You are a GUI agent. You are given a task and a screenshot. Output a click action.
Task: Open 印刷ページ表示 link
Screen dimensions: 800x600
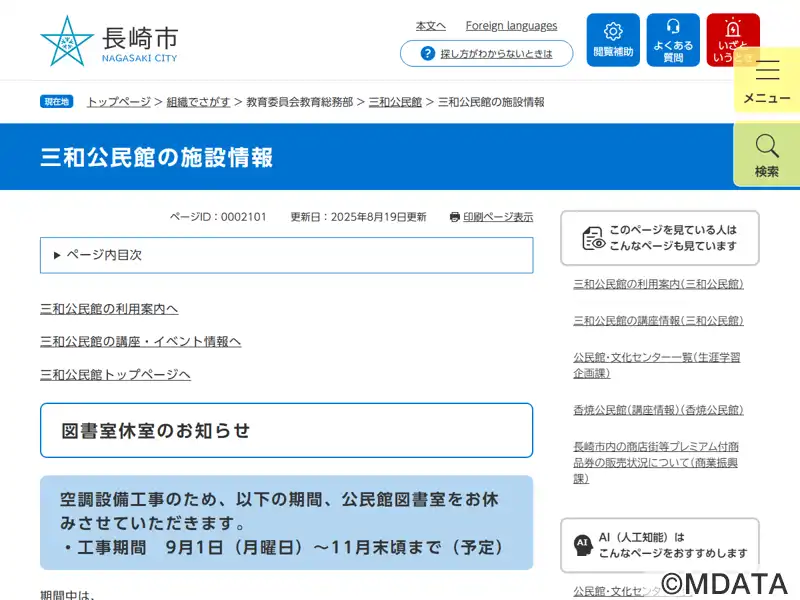pyautogui.click(x=498, y=217)
